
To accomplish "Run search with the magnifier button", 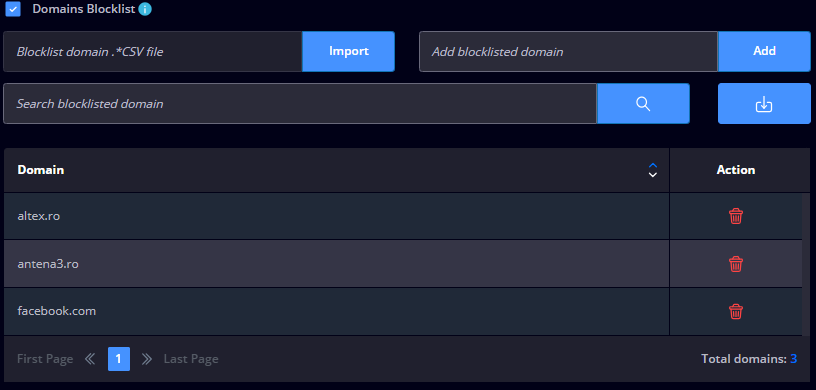I will click(643, 104).
